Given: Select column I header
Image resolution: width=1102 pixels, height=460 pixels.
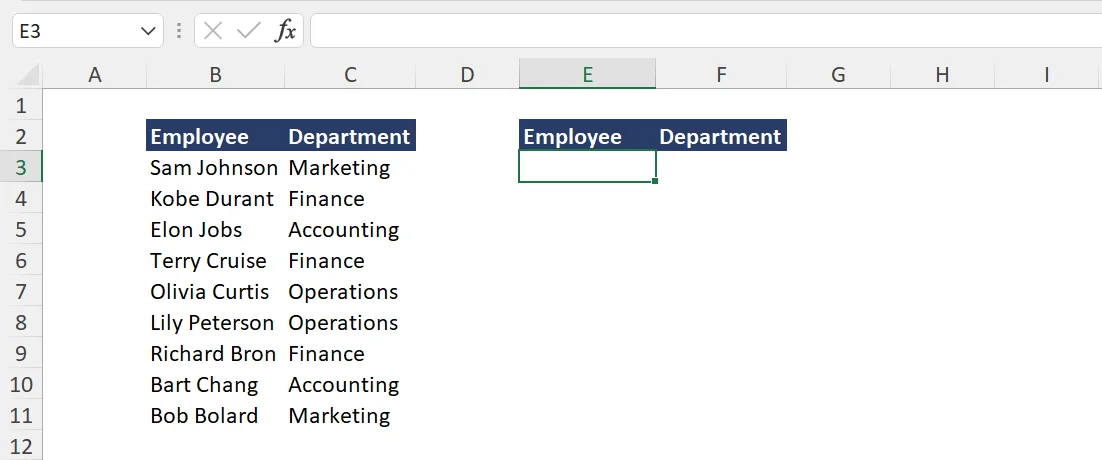Looking at the screenshot, I should point(1046,74).
